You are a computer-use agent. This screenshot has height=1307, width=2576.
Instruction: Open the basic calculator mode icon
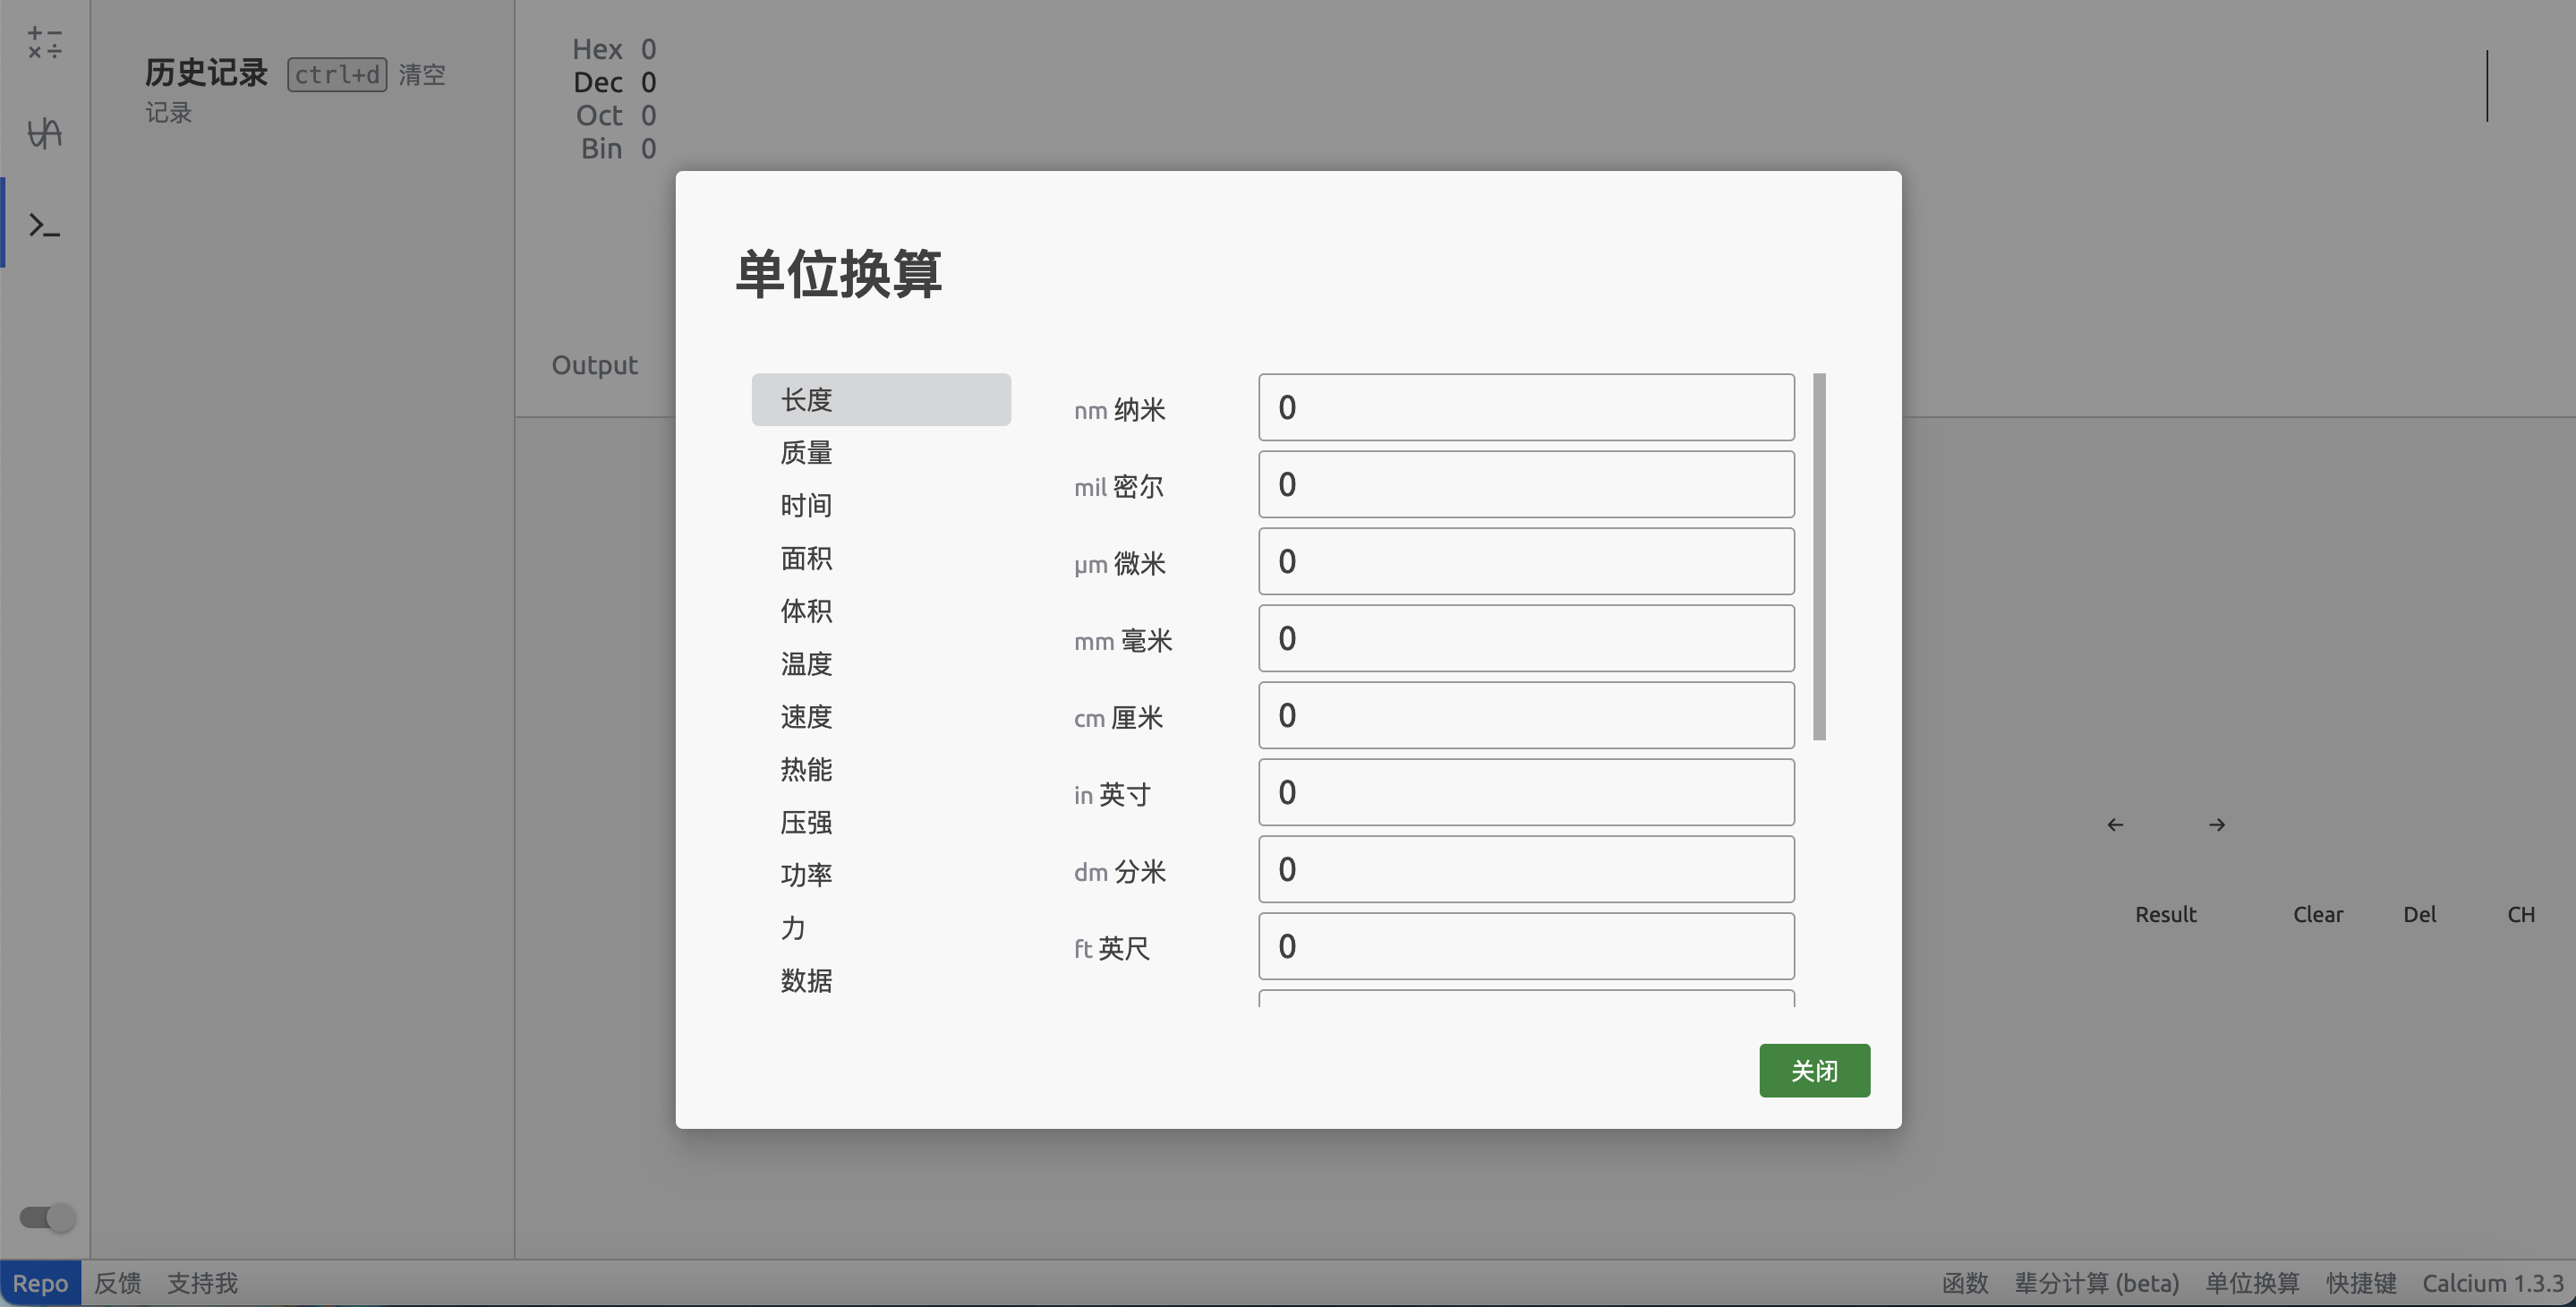pyautogui.click(x=44, y=43)
